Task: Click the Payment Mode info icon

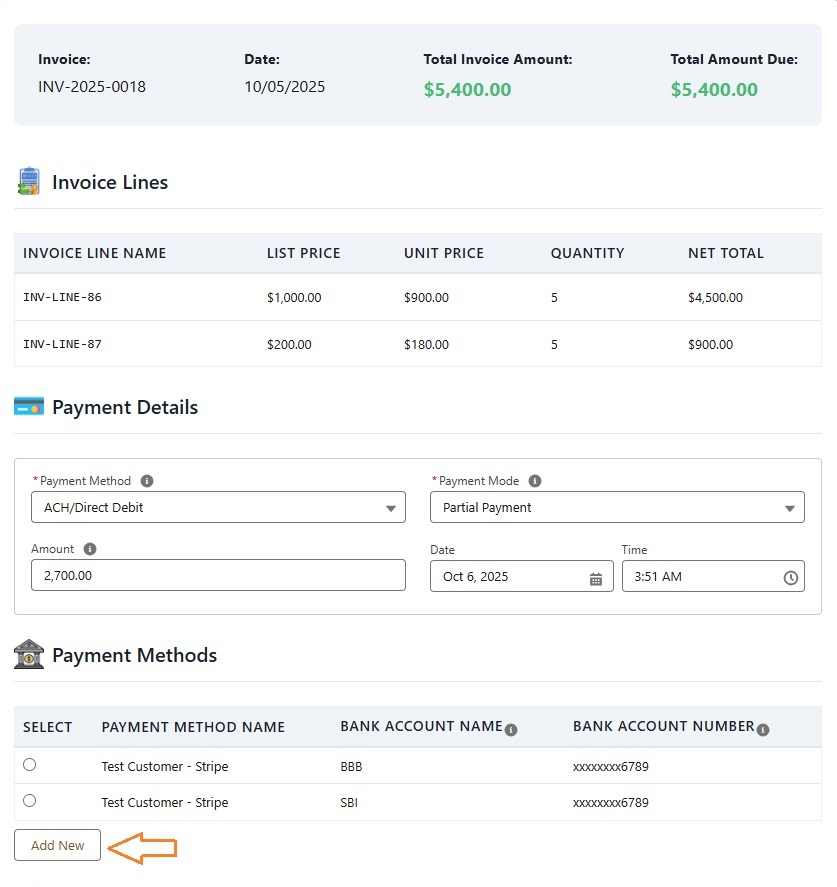Action: point(534,481)
